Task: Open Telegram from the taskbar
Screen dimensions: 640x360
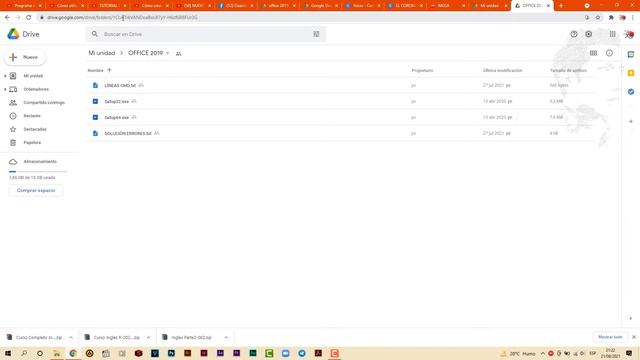Action: pyautogui.click(x=302, y=353)
